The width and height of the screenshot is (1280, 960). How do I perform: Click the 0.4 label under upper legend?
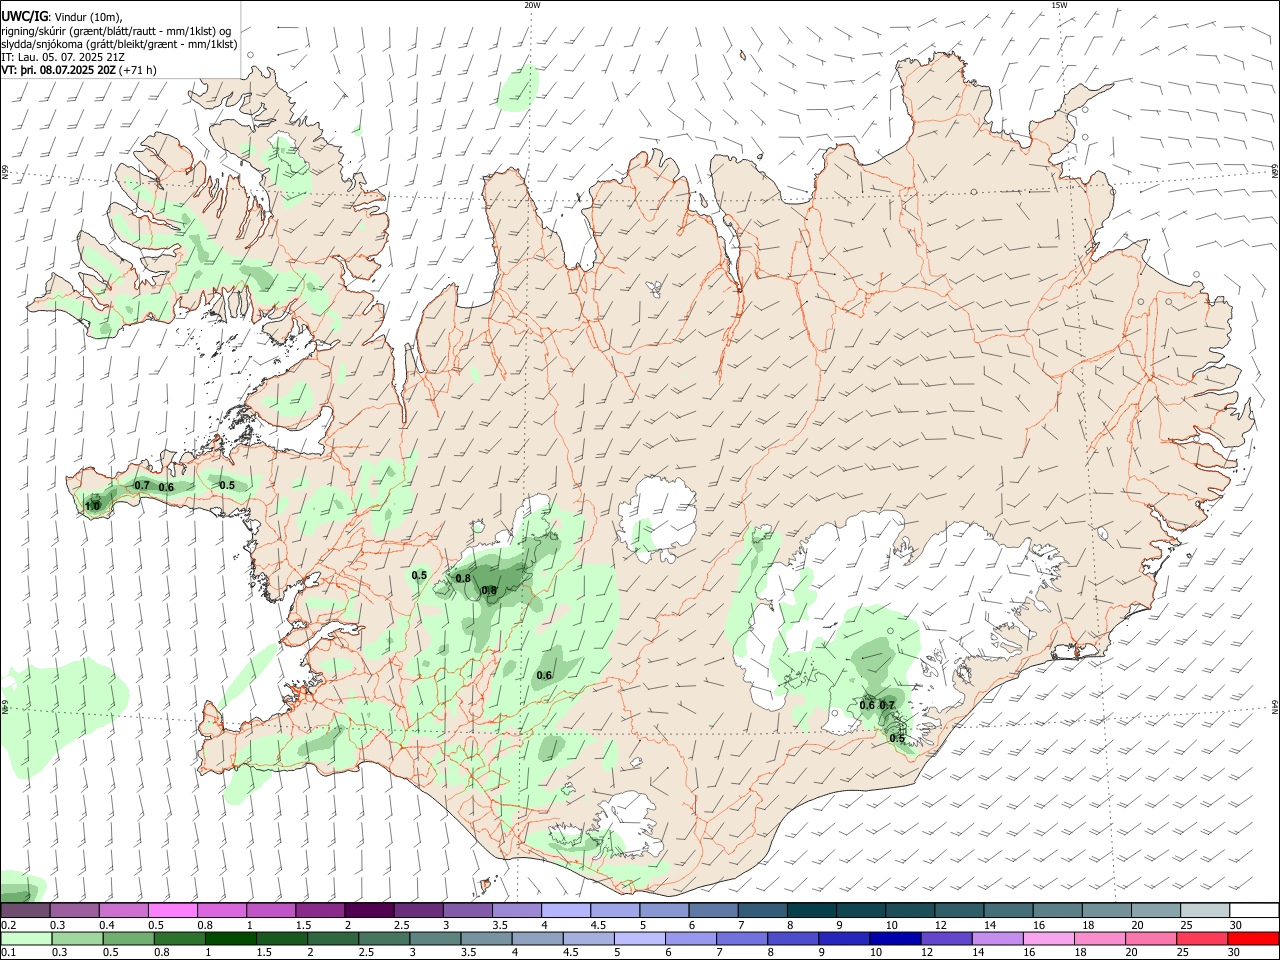tap(107, 925)
